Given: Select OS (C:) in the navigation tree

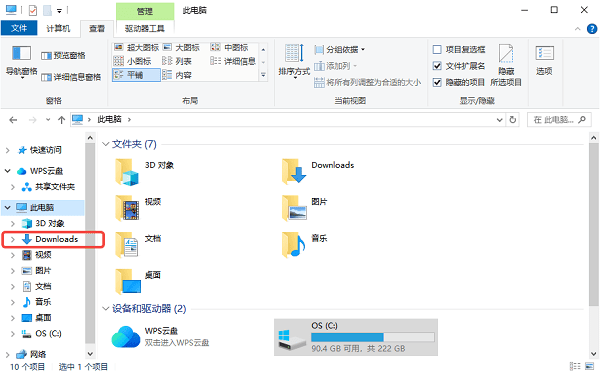Looking at the screenshot, I should [x=48, y=334].
